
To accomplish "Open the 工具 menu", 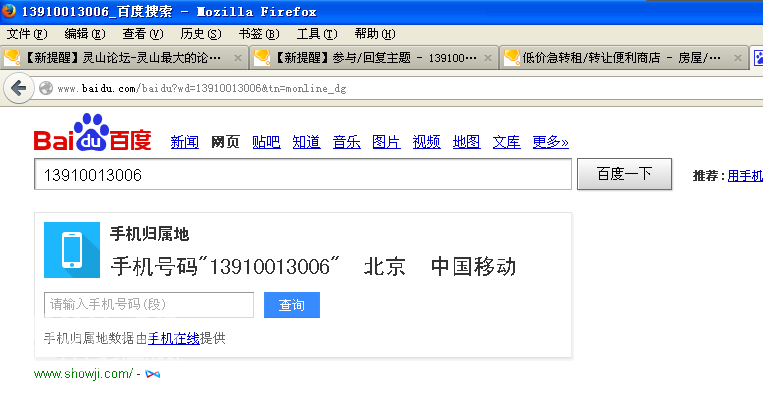I will [317, 34].
